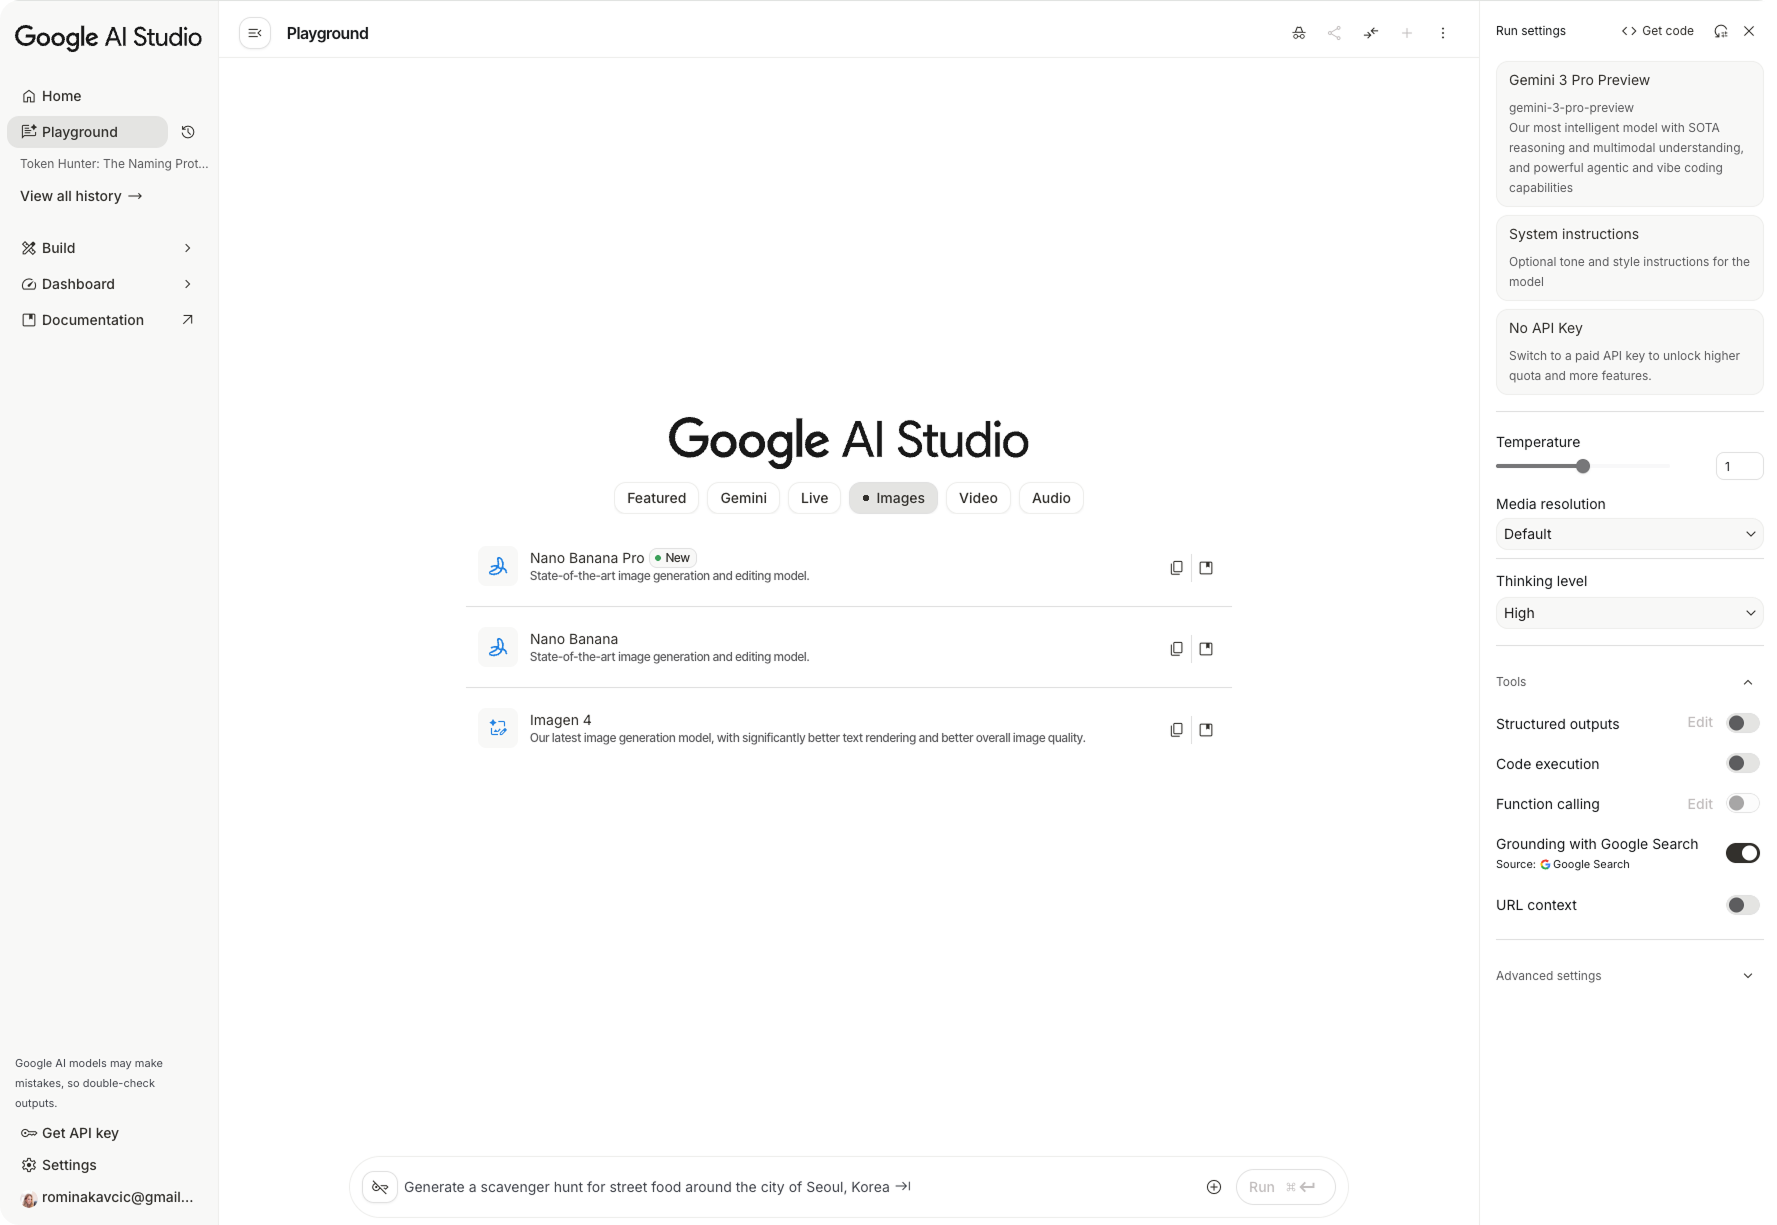Select the Imagen 4 model row
1777x1225 pixels.
tap(849, 728)
